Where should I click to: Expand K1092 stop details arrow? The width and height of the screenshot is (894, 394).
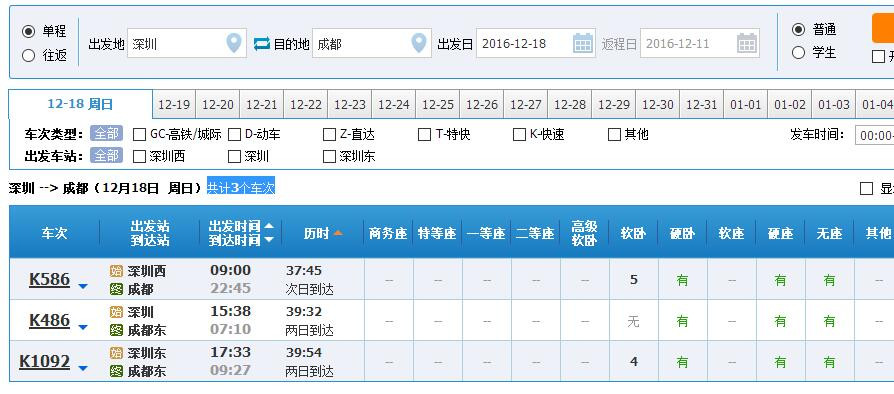(x=83, y=368)
